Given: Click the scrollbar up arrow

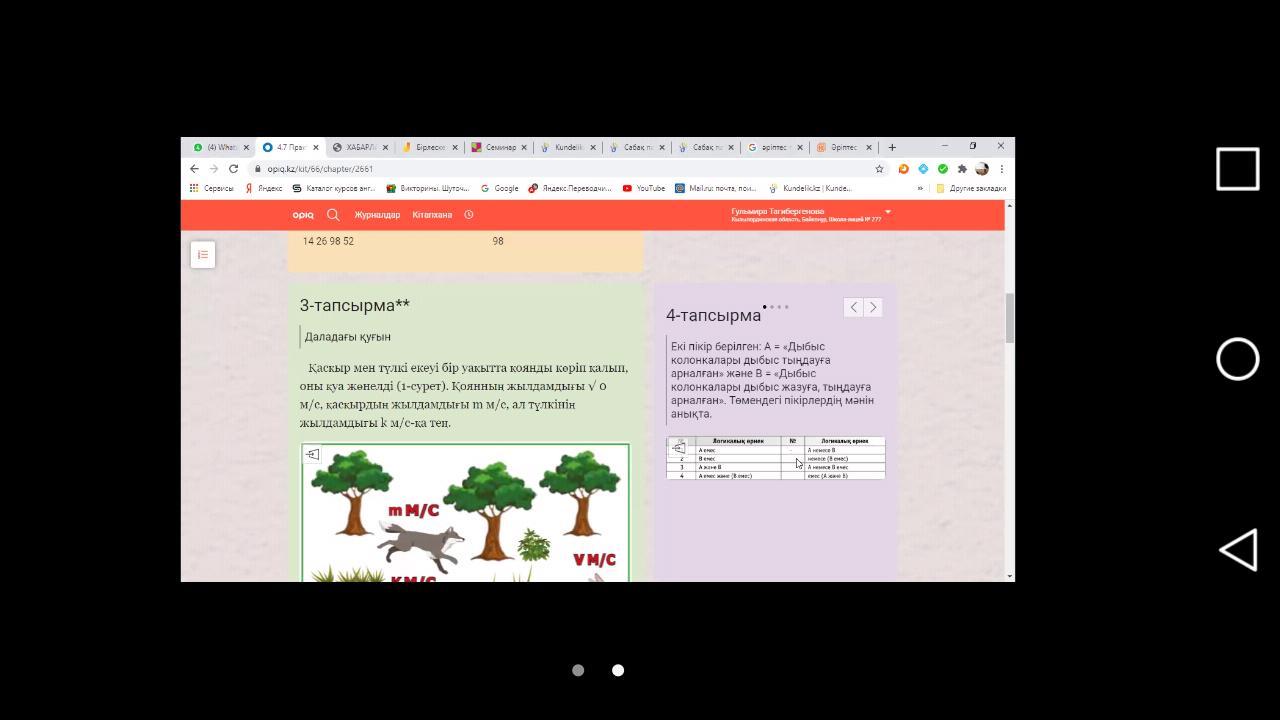Looking at the screenshot, I should [1009, 205].
